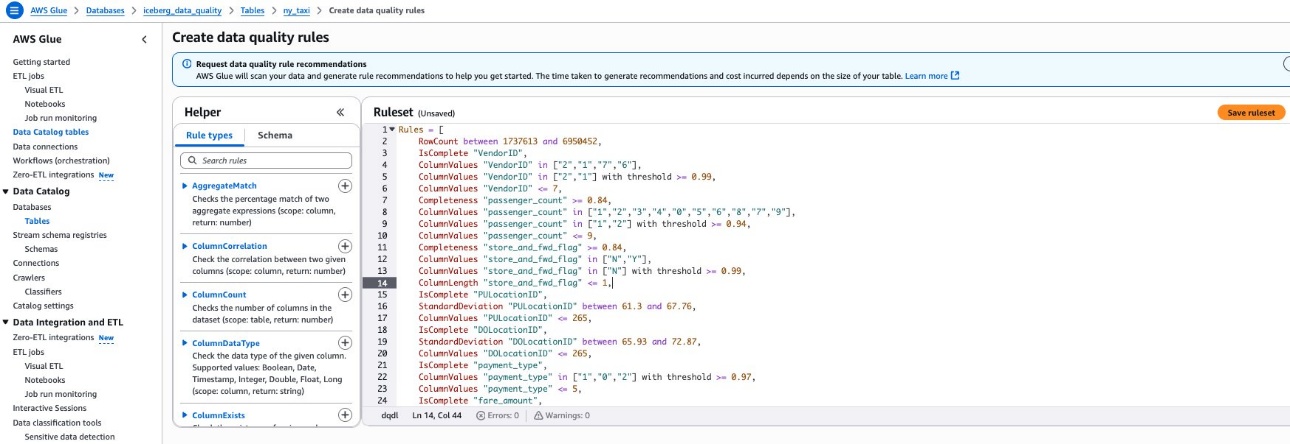Open Job run monitoring under ETL jobs
Screen dimensions: 1290x444
[60, 118]
